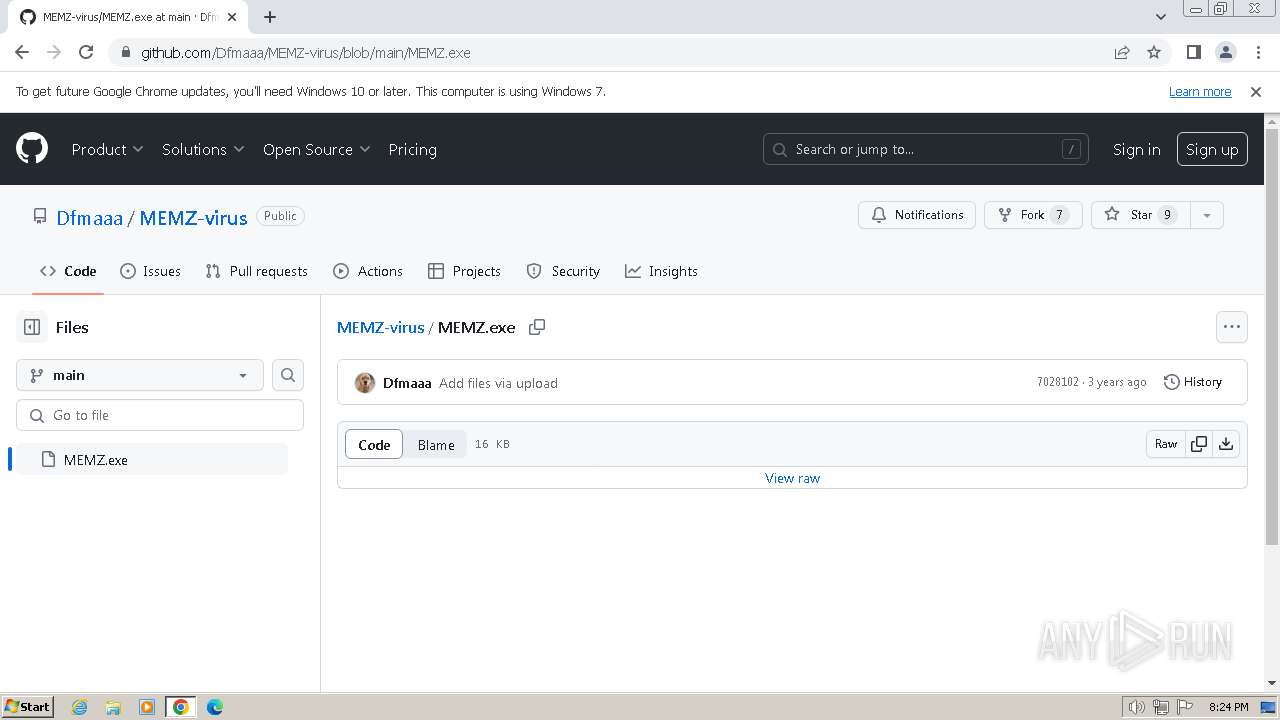This screenshot has height=720, width=1280.
Task: Select the Code repository tab
Action: point(68,271)
